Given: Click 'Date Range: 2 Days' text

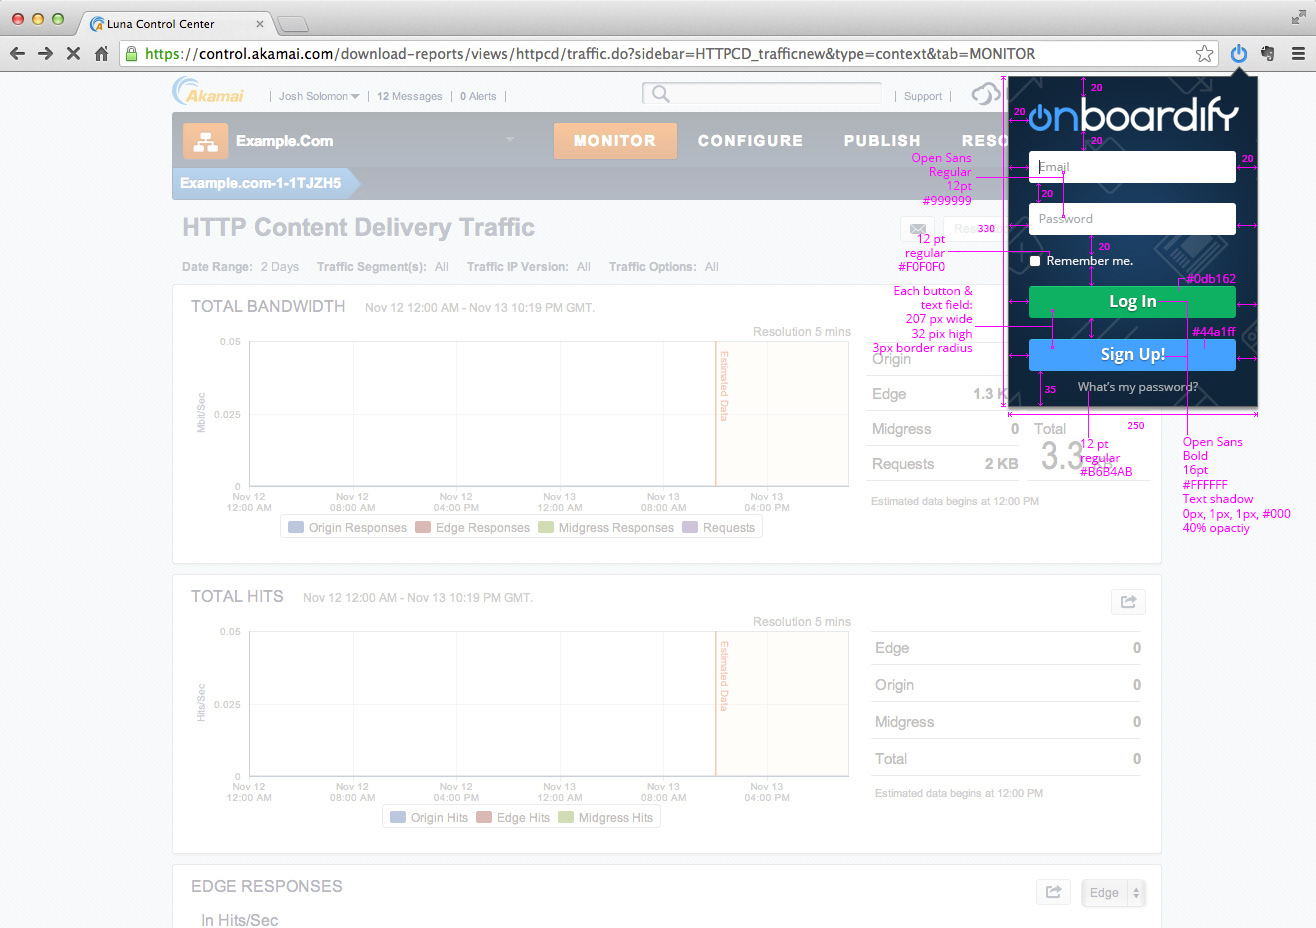Looking at the screenshot, I should tap(240, 267).
